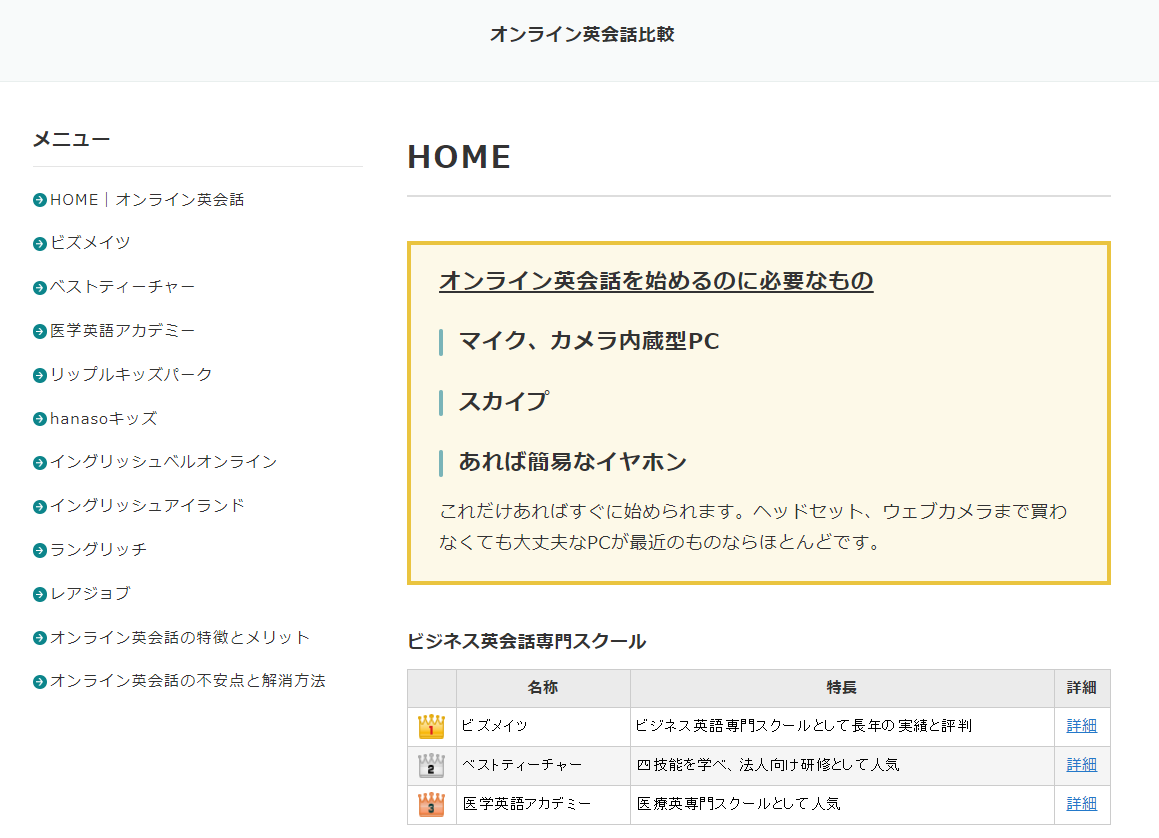Open ベストティーチャー from the sidebar menu
Viewport: 1159px width, 838px height.
[122, 287]
